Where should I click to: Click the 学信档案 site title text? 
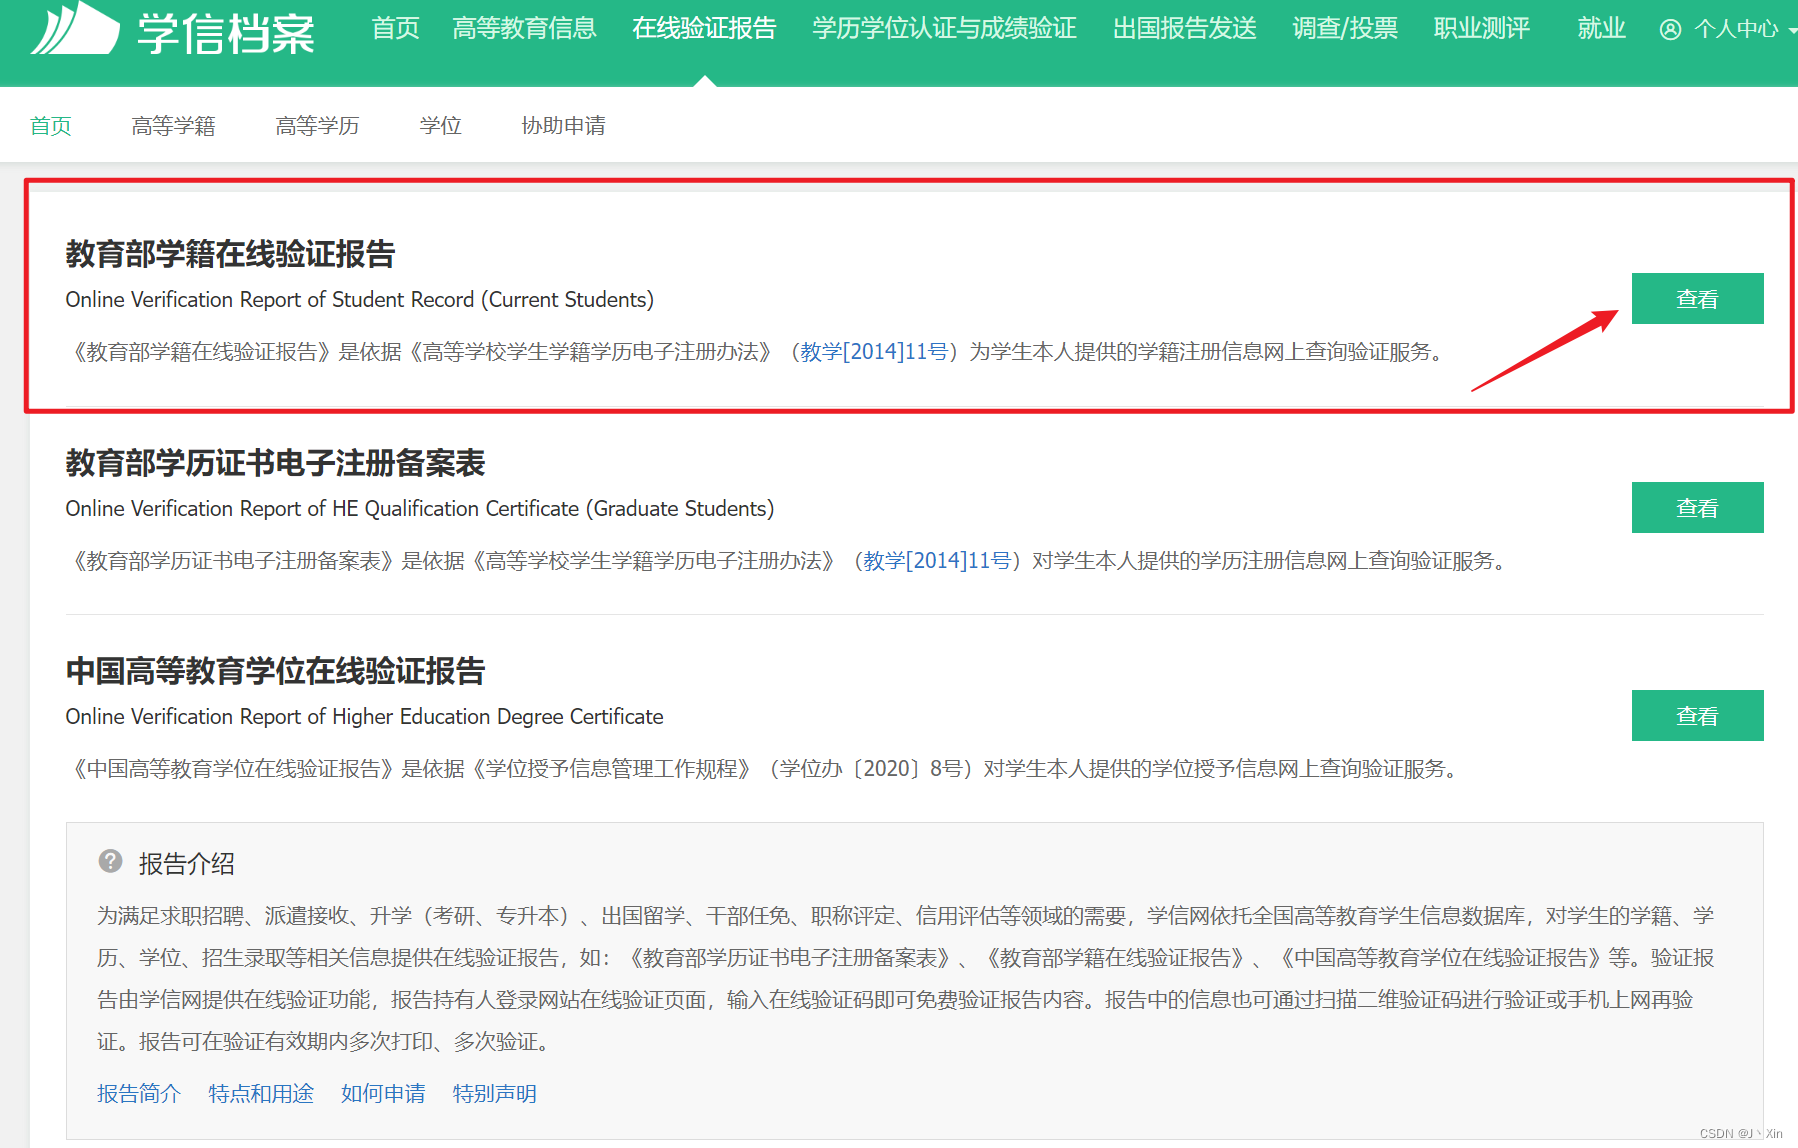coord(226,33)
